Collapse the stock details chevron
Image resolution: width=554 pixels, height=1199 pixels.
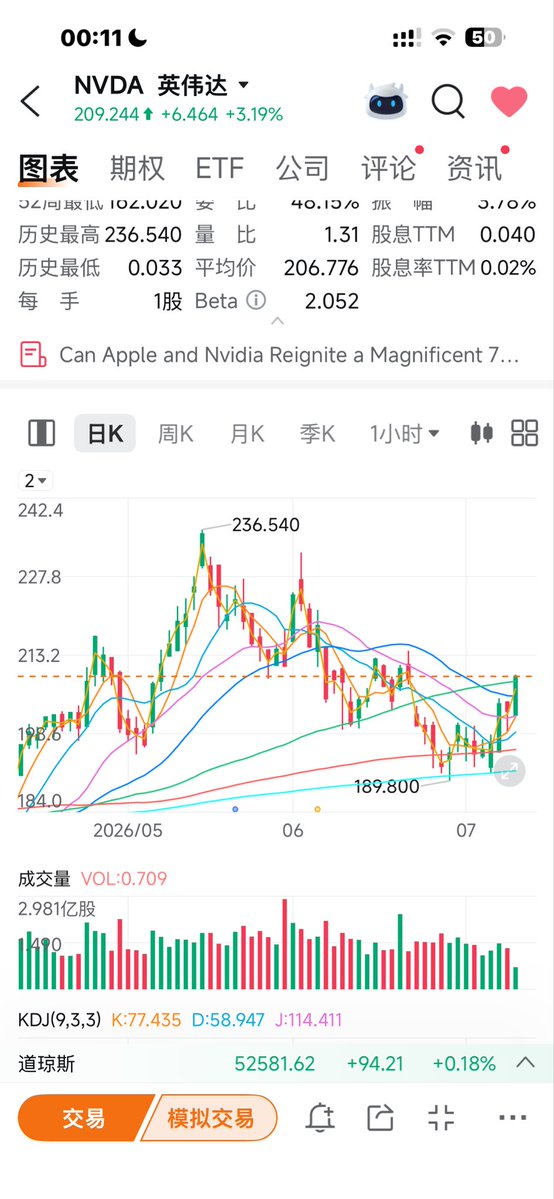pyautogui.click(x=278, y=321)
